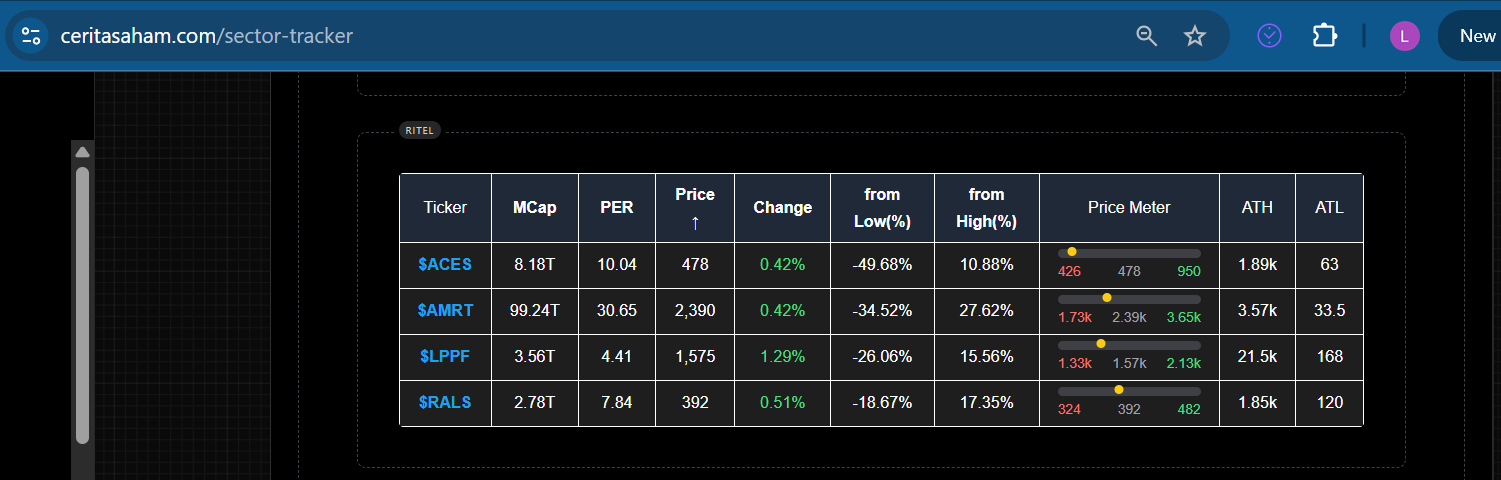Sort table by the Change column header
Viewport: 1501px width, 480px height.
coord(782,208)
